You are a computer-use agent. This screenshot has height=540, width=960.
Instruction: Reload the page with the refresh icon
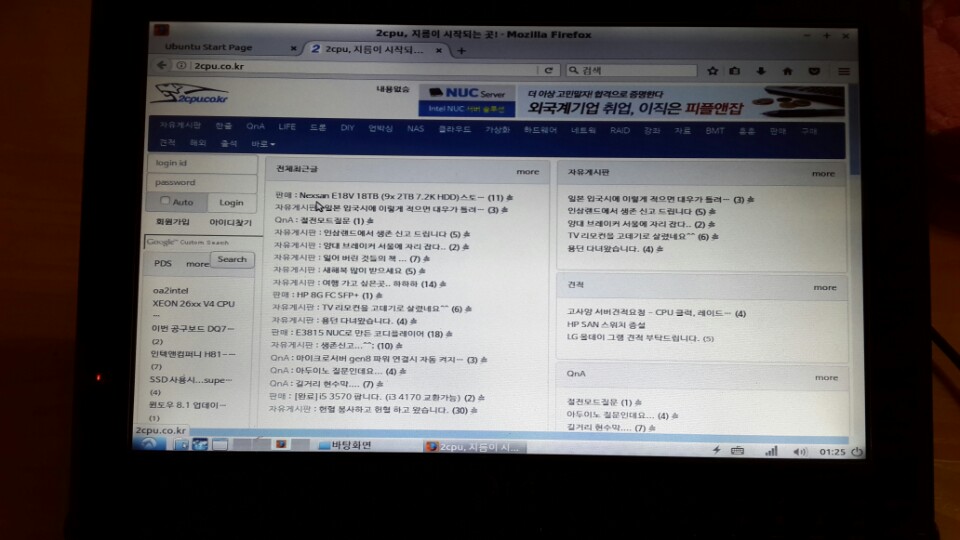[x=549, y=70]
